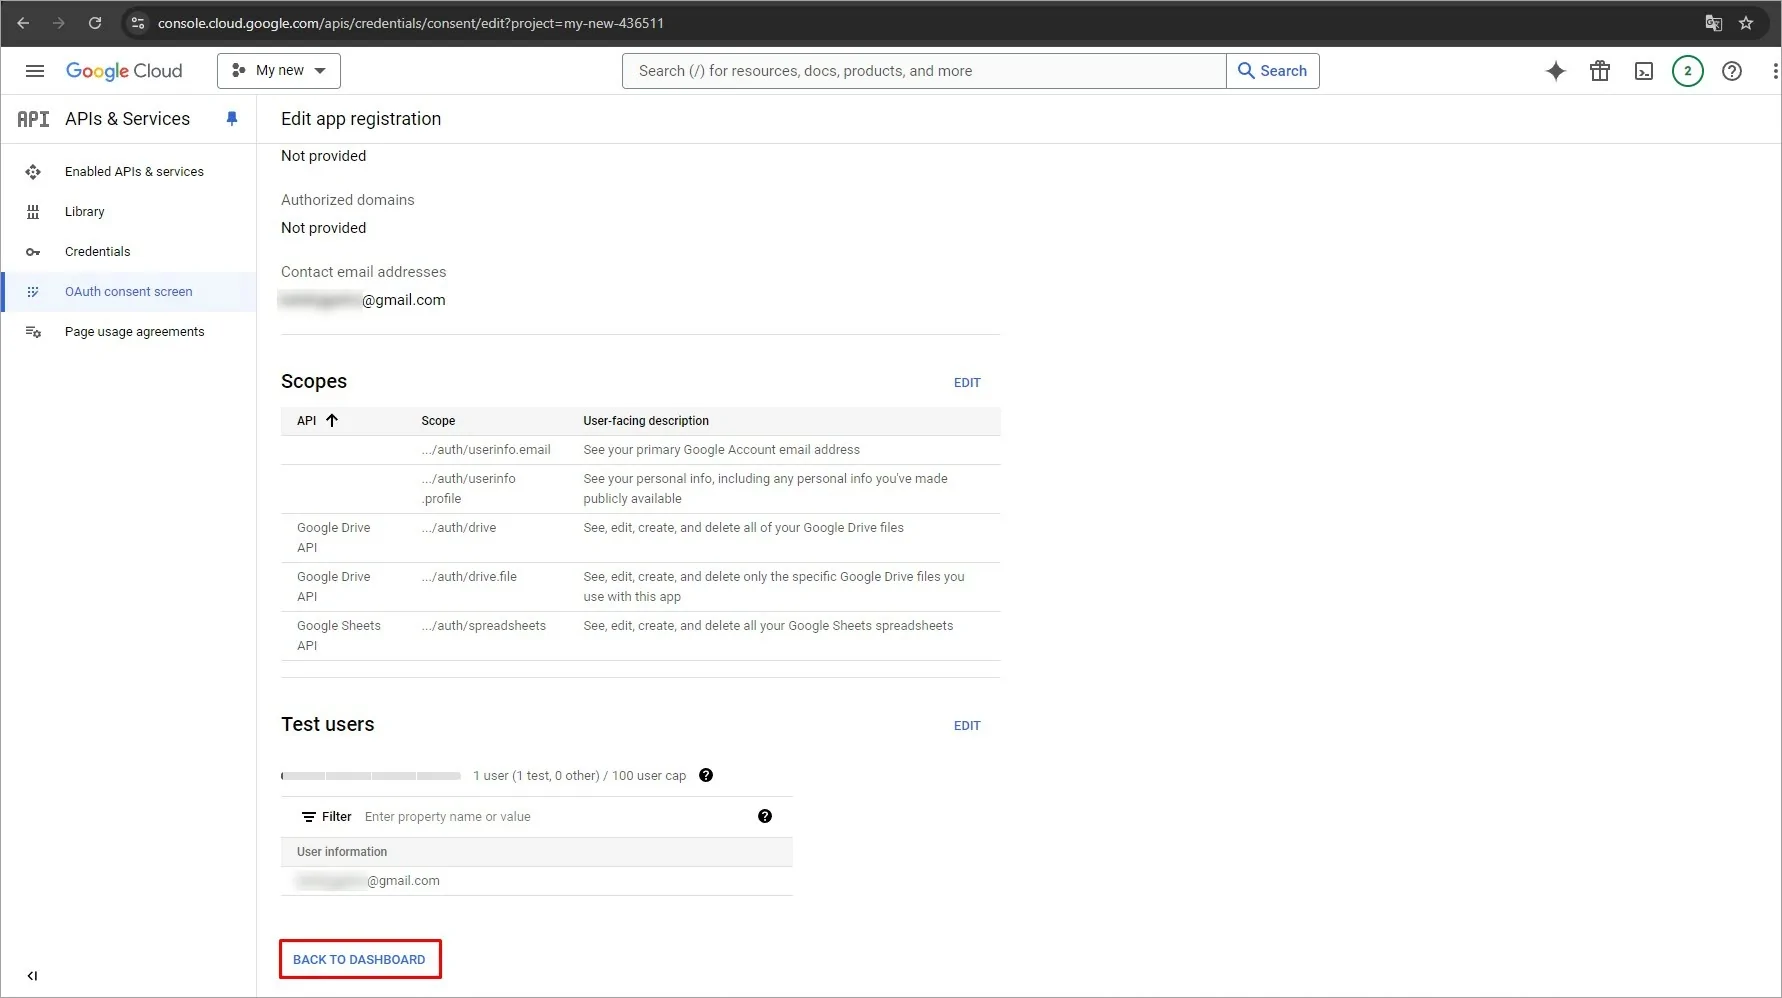Click the Filter test users field

point(500,816)
